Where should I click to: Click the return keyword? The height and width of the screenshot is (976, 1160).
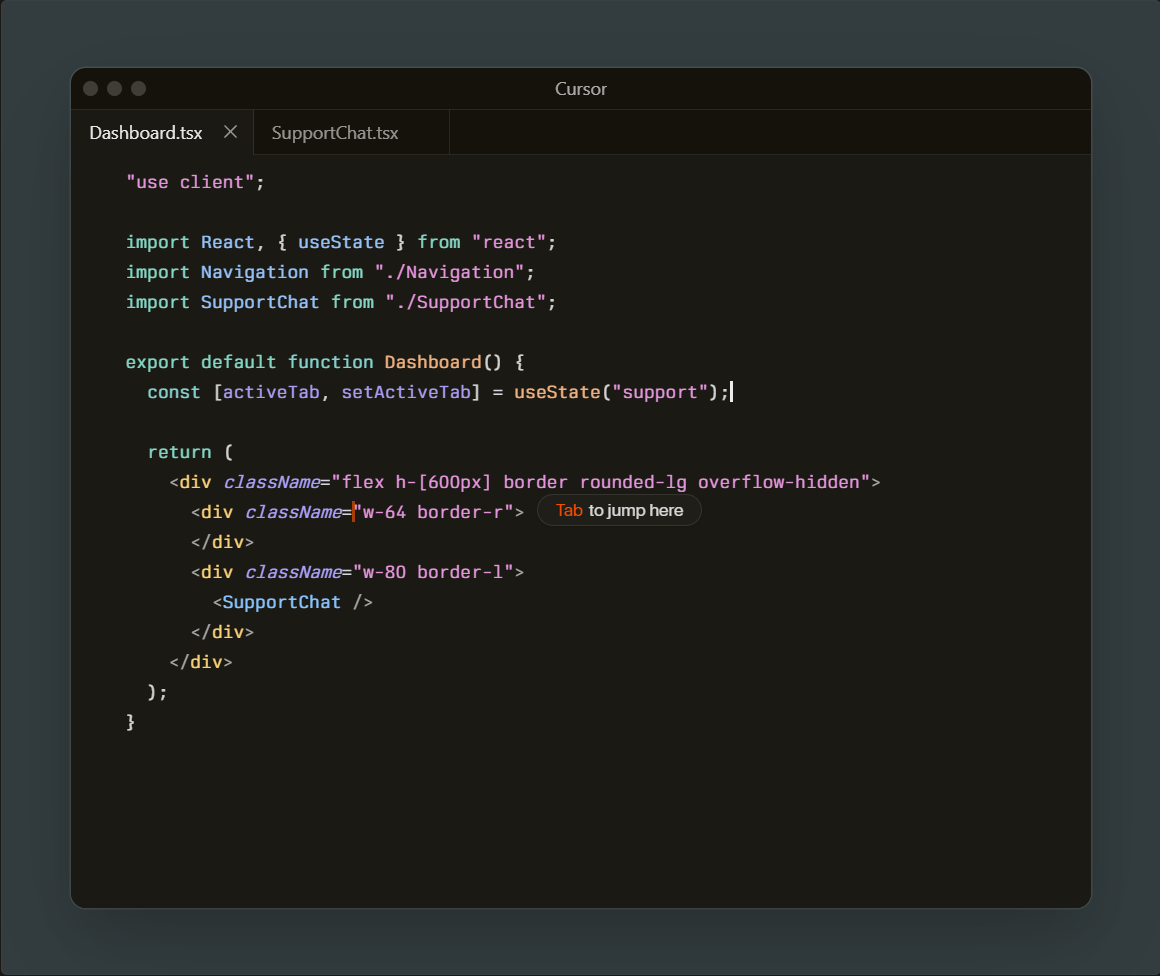(179, 452)
